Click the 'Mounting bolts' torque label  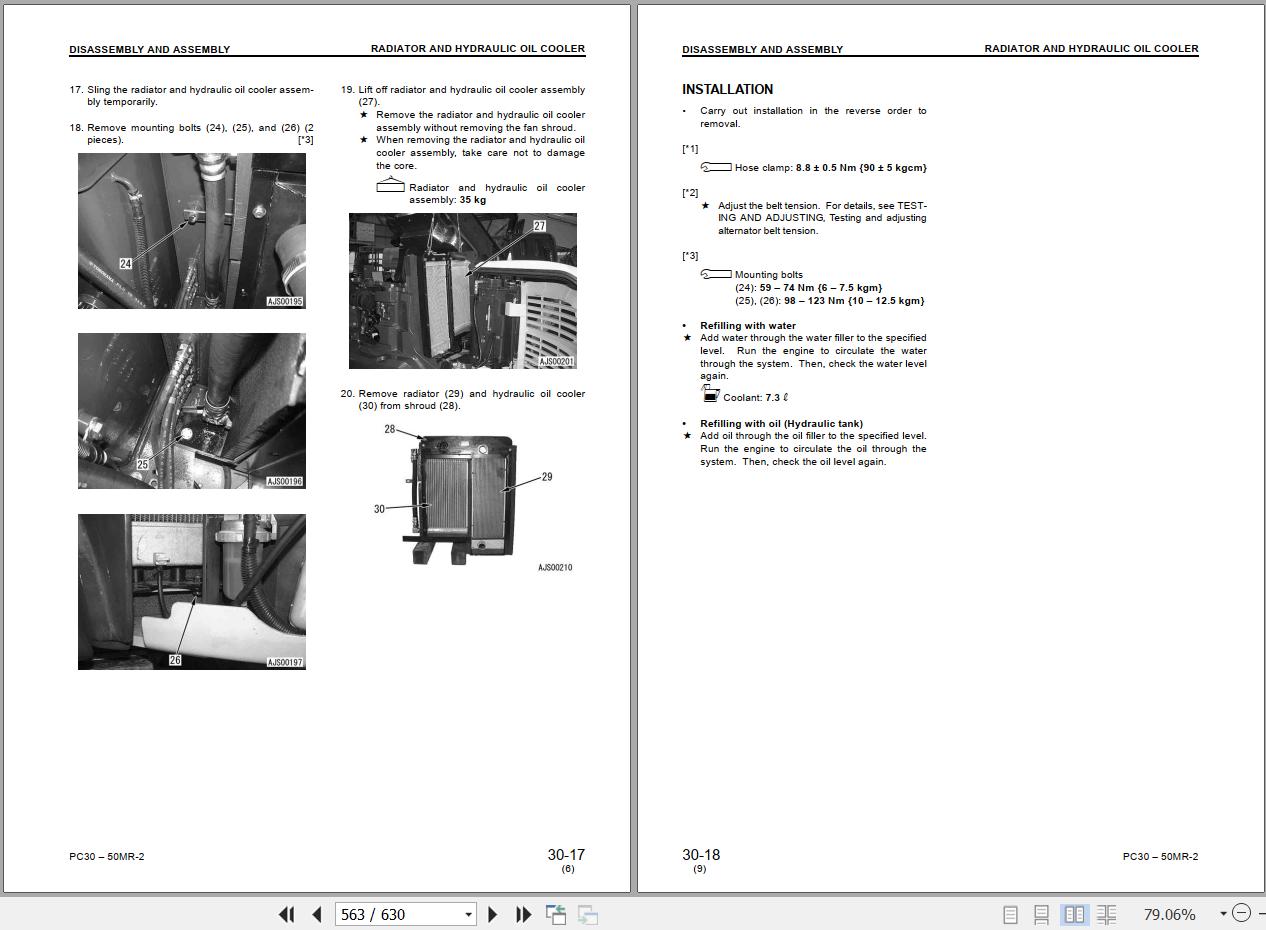pos(768,275)
